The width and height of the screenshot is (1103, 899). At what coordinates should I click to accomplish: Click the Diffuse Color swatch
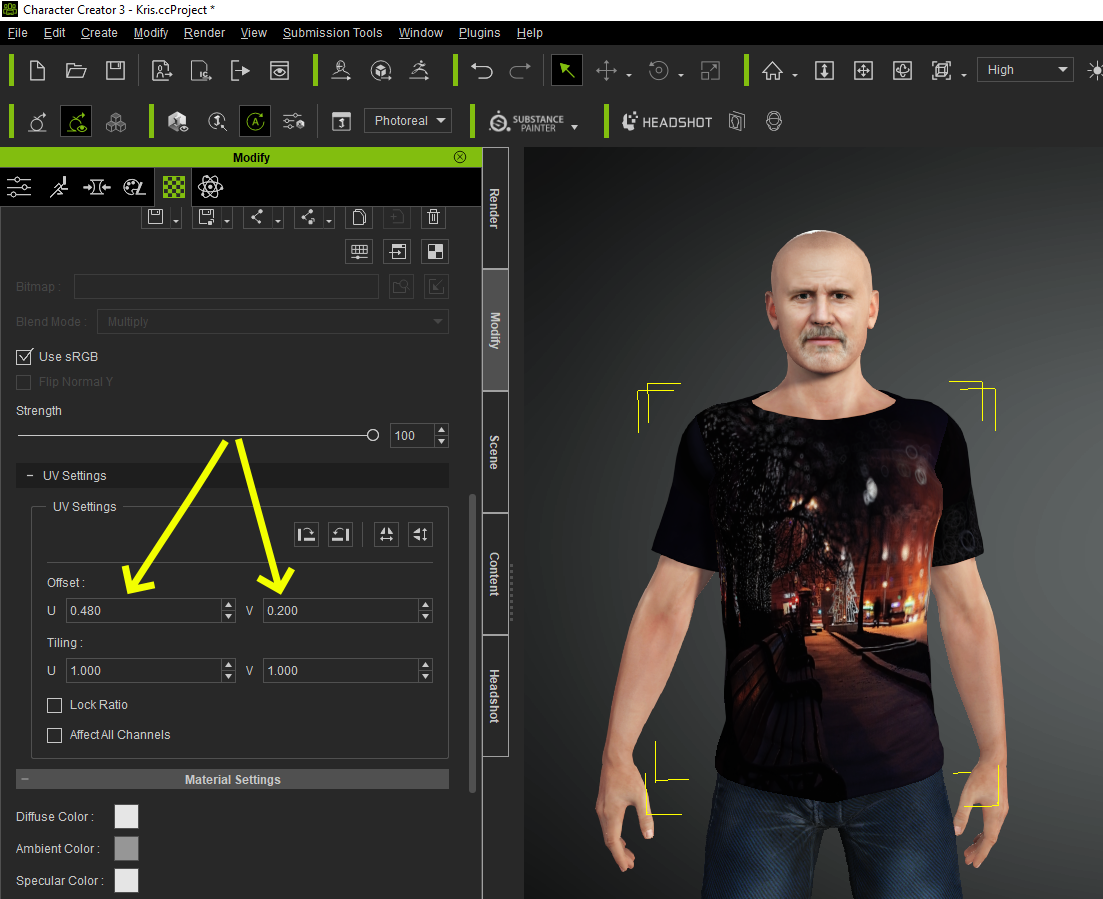[x=126, y=817]
